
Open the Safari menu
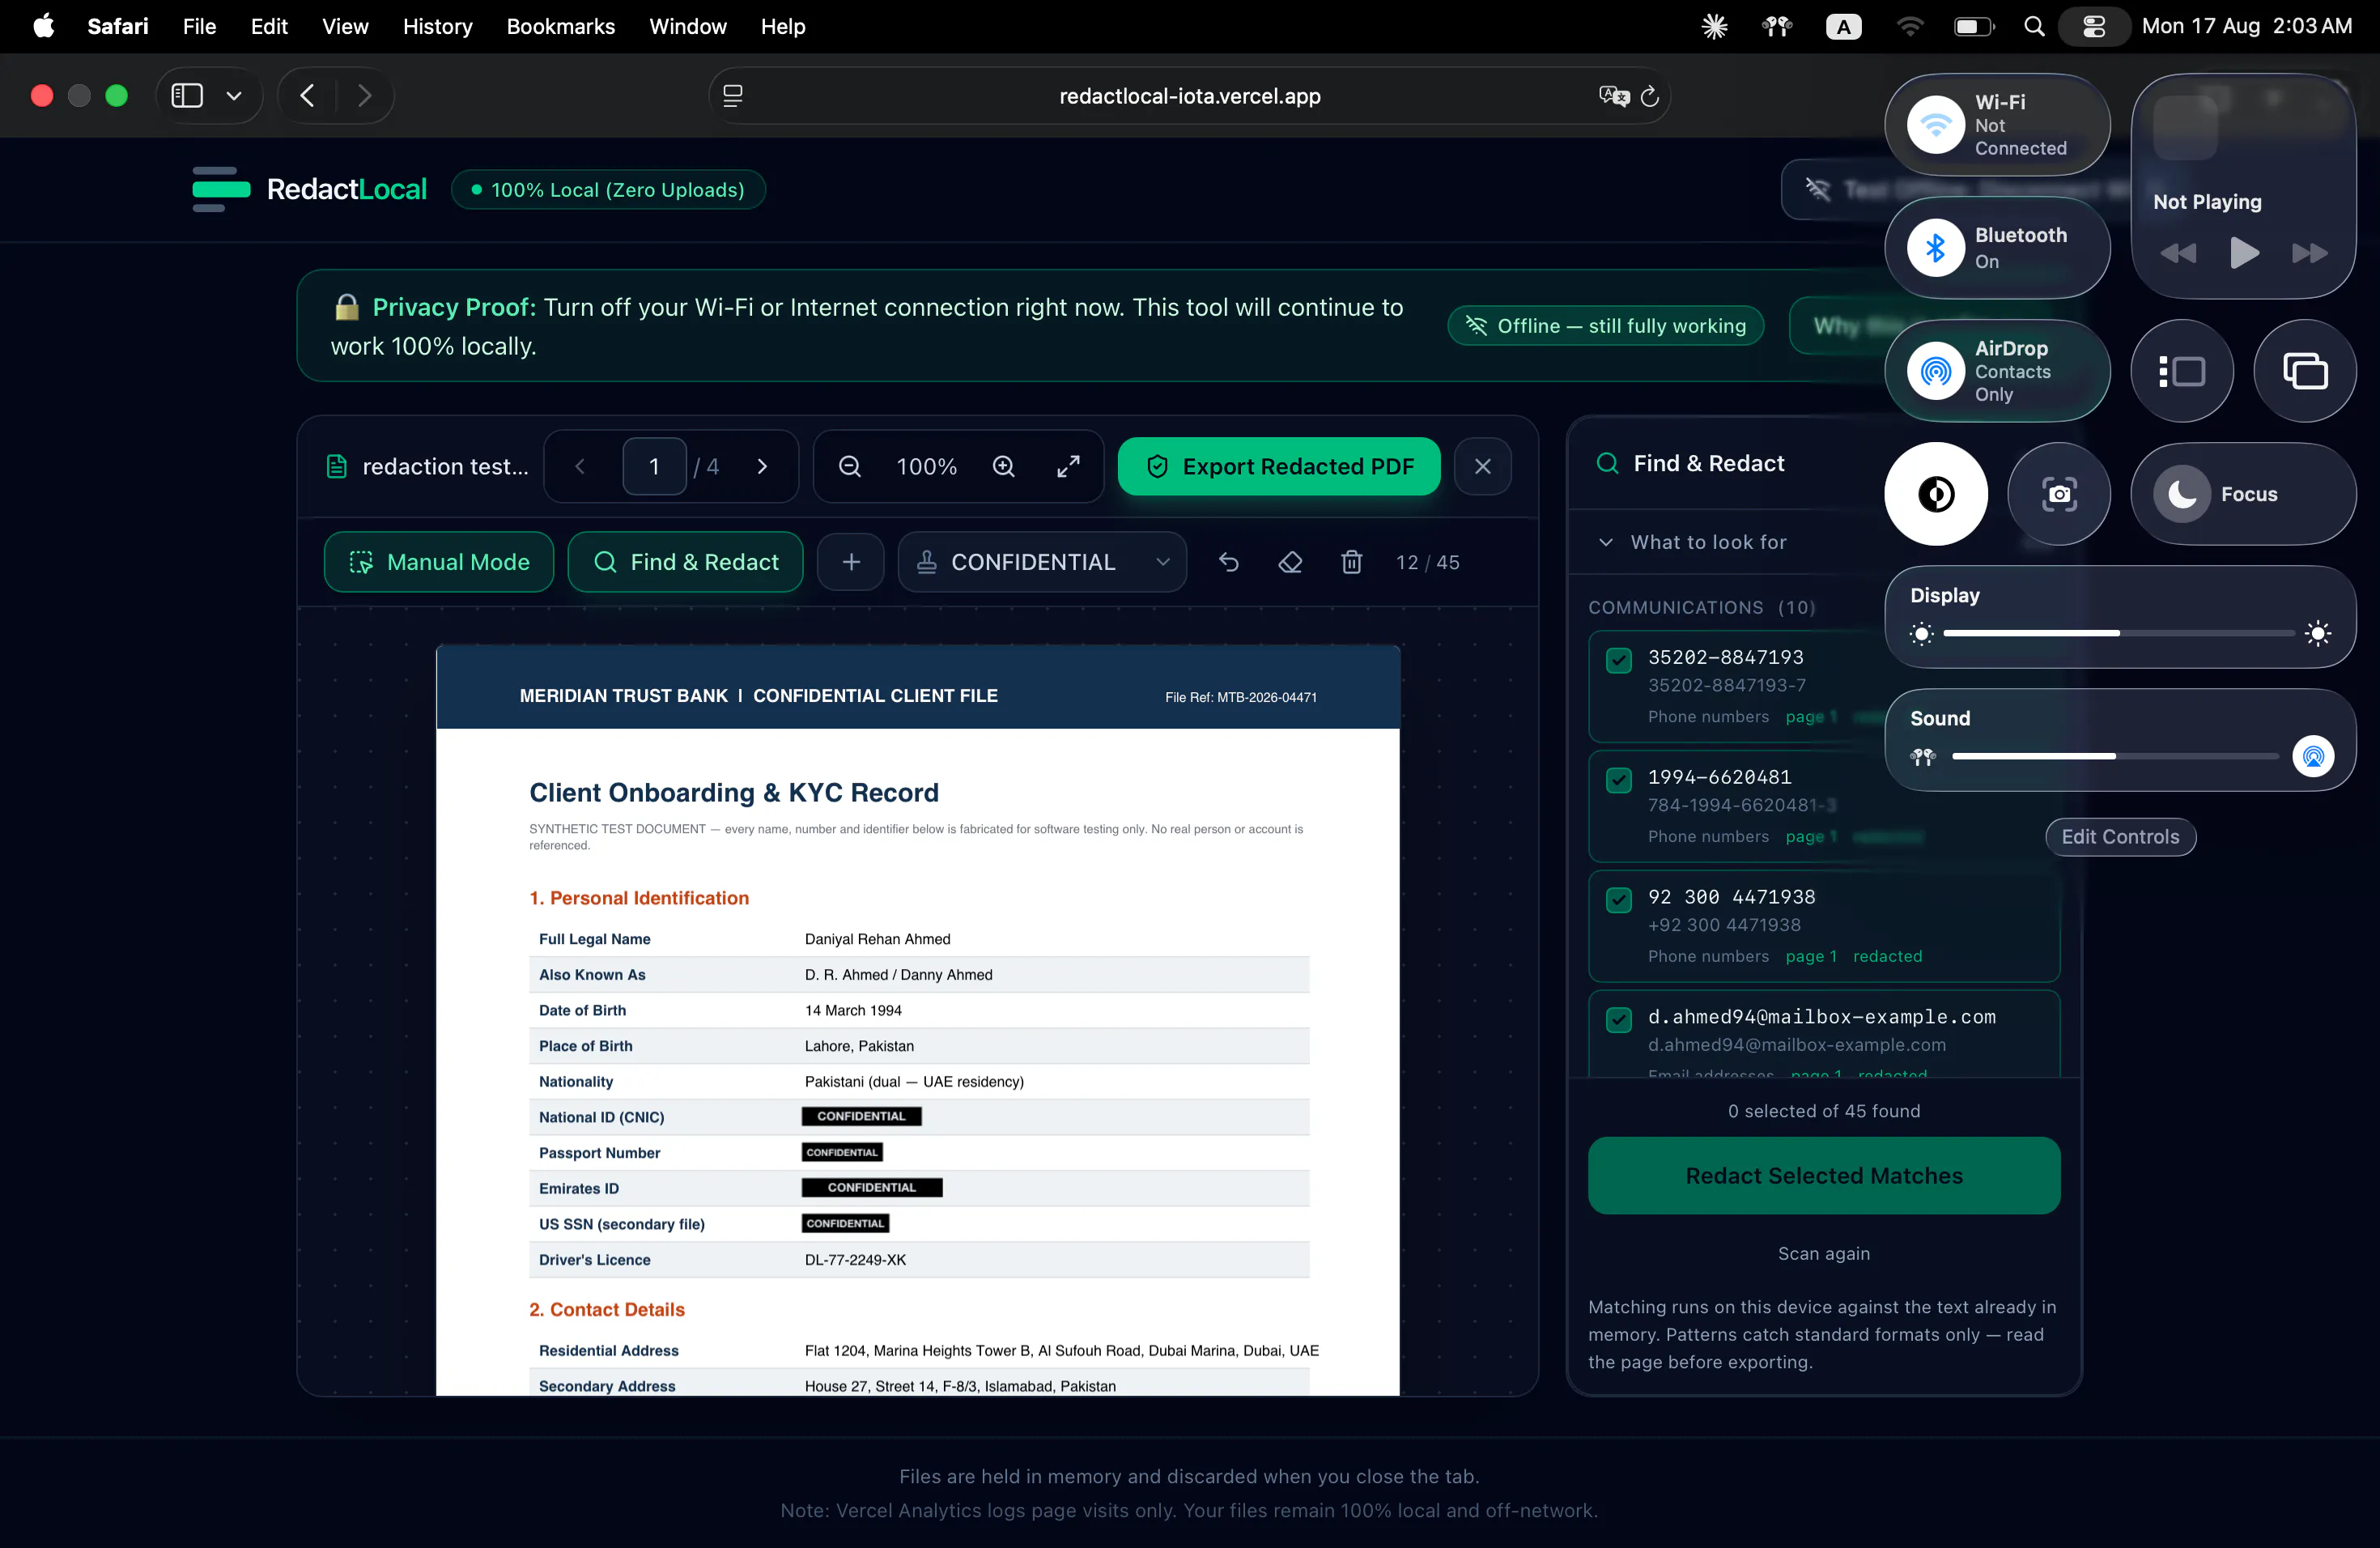(118, 26)
